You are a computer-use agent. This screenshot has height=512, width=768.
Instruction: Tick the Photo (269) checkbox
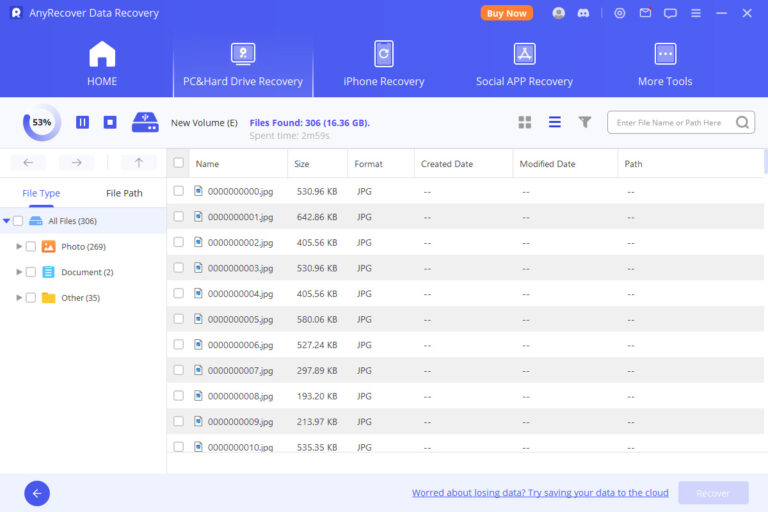point(31,246)
